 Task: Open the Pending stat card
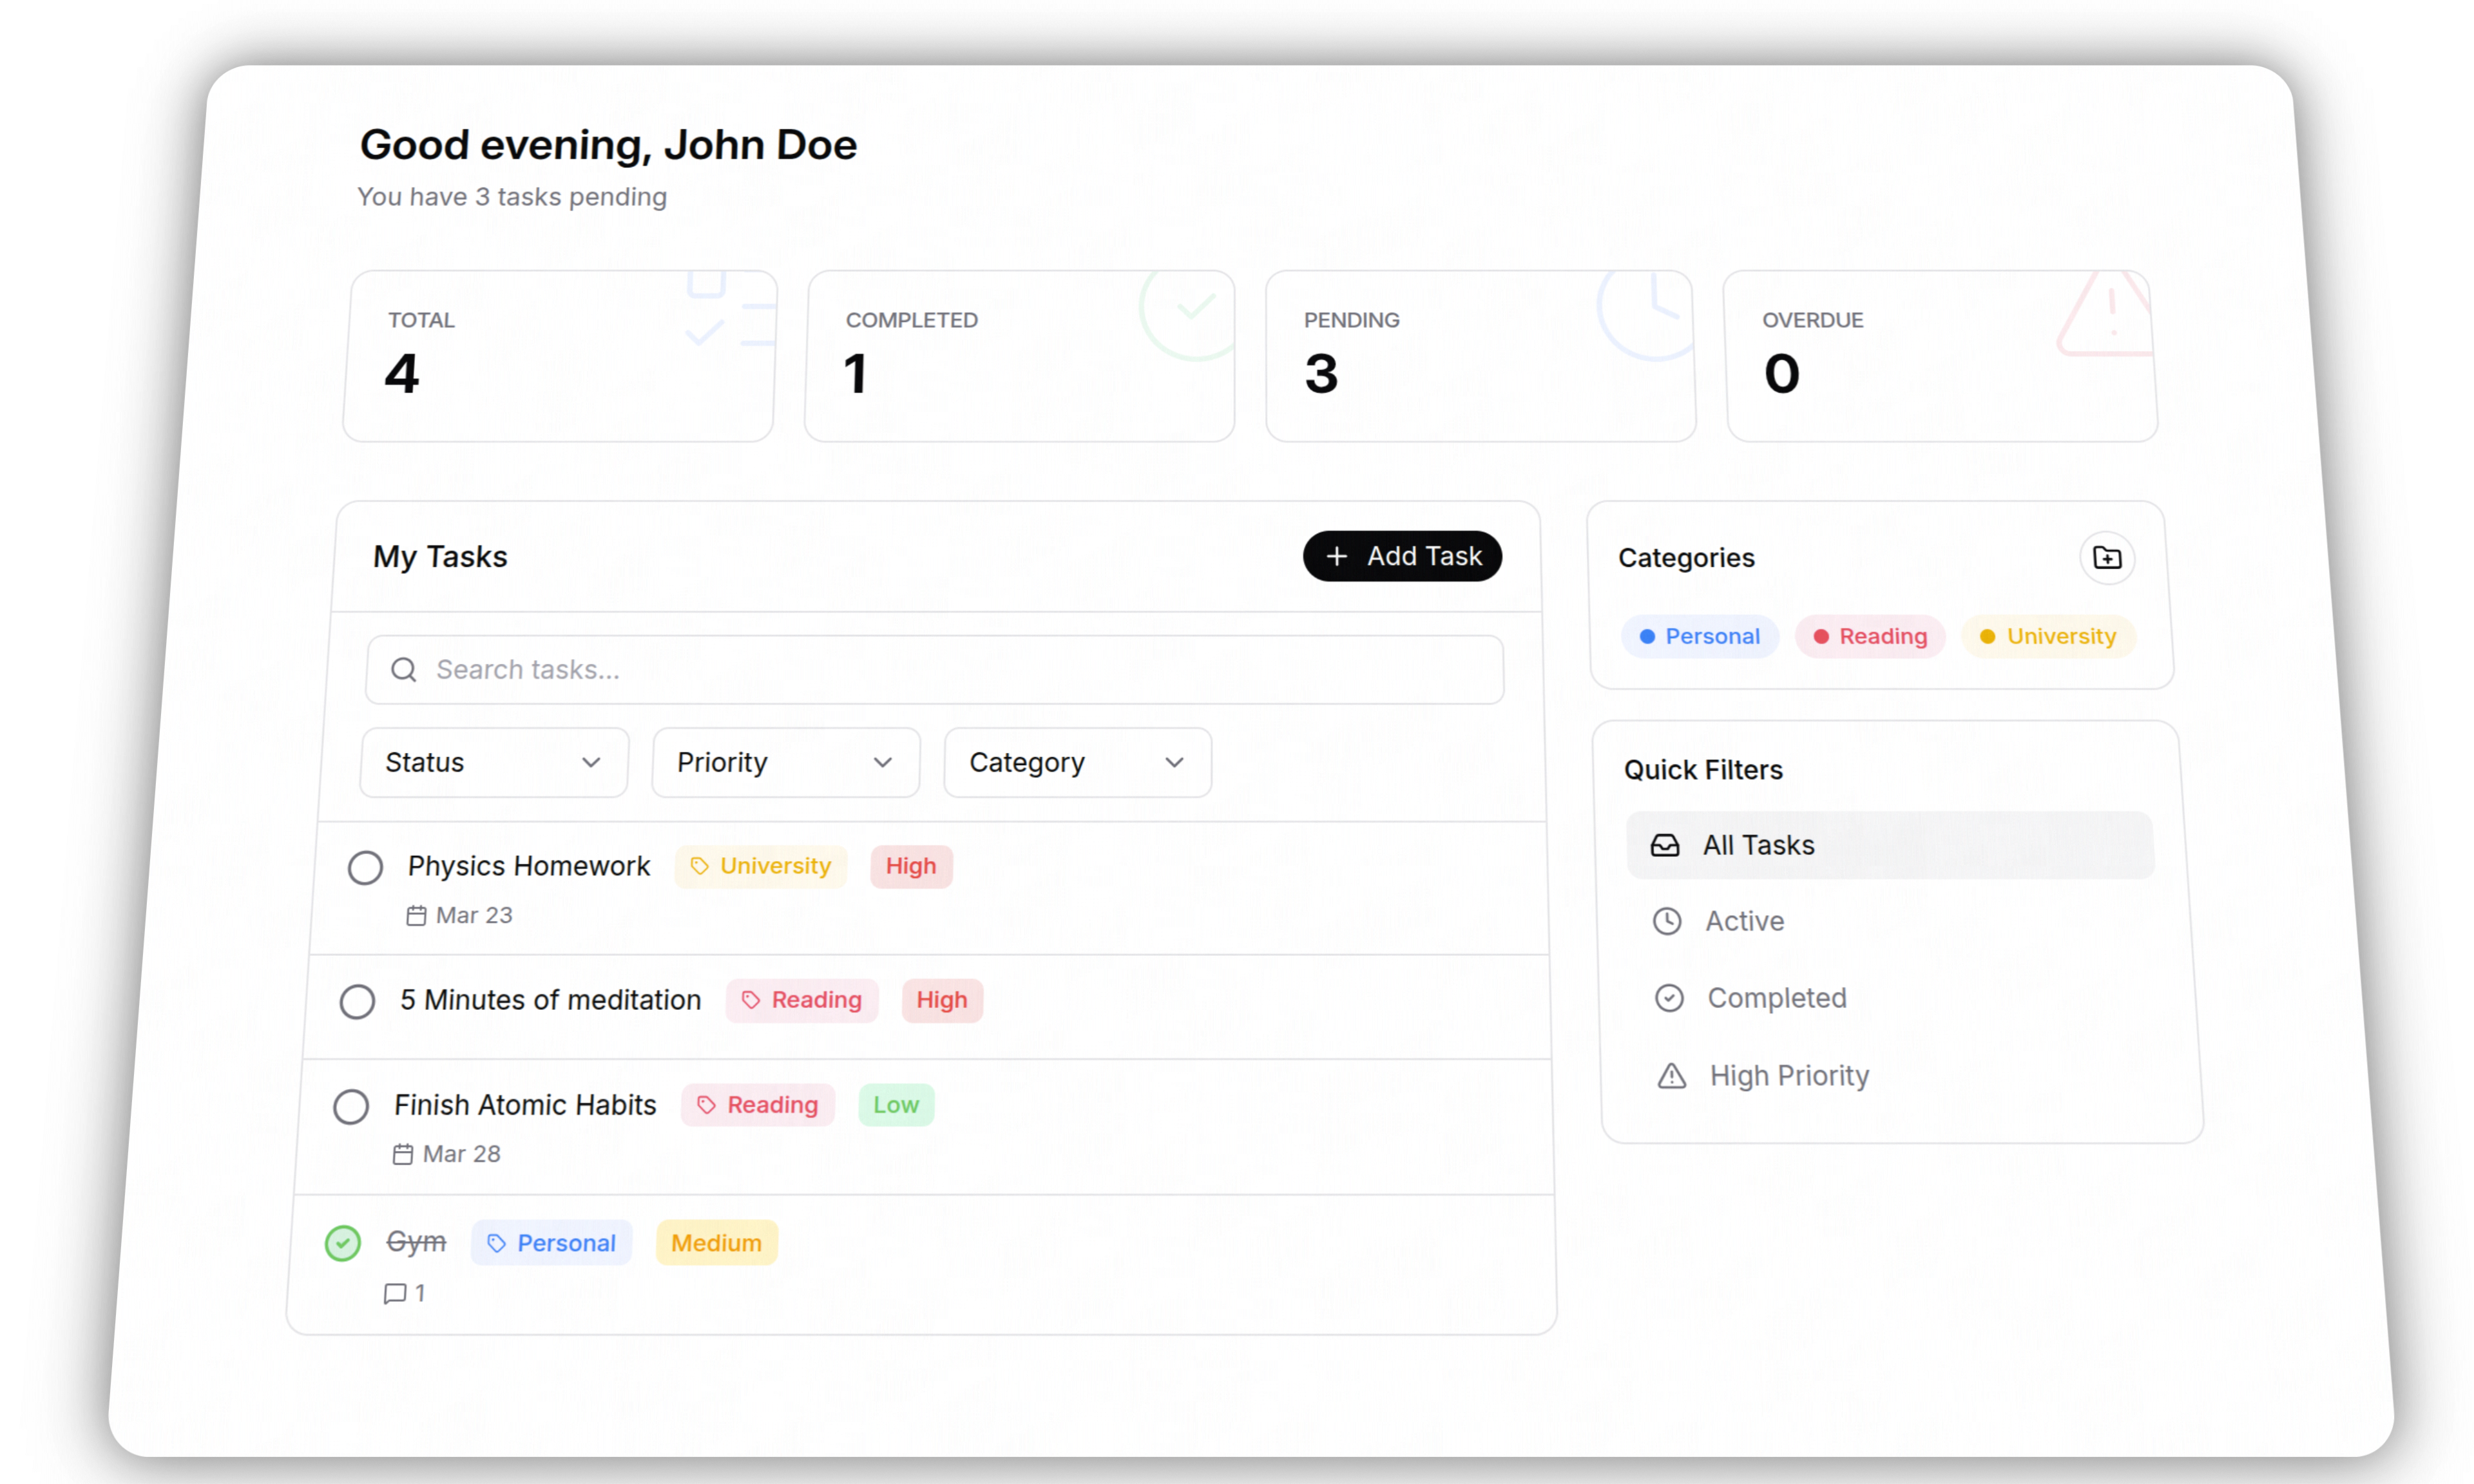coord(1480,356)
